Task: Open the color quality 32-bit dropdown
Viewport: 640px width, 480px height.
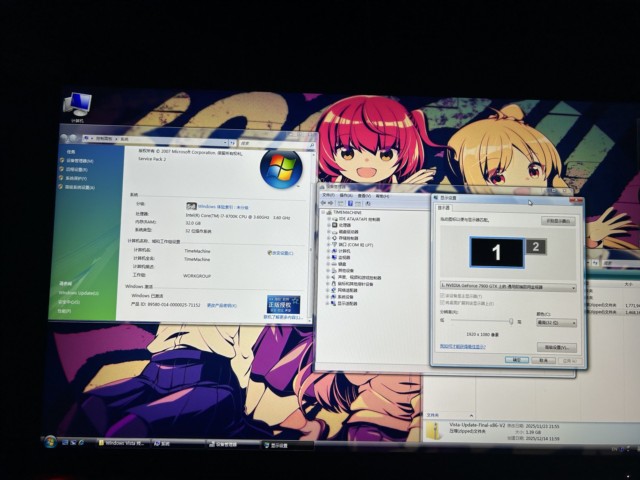Action: 555,323
